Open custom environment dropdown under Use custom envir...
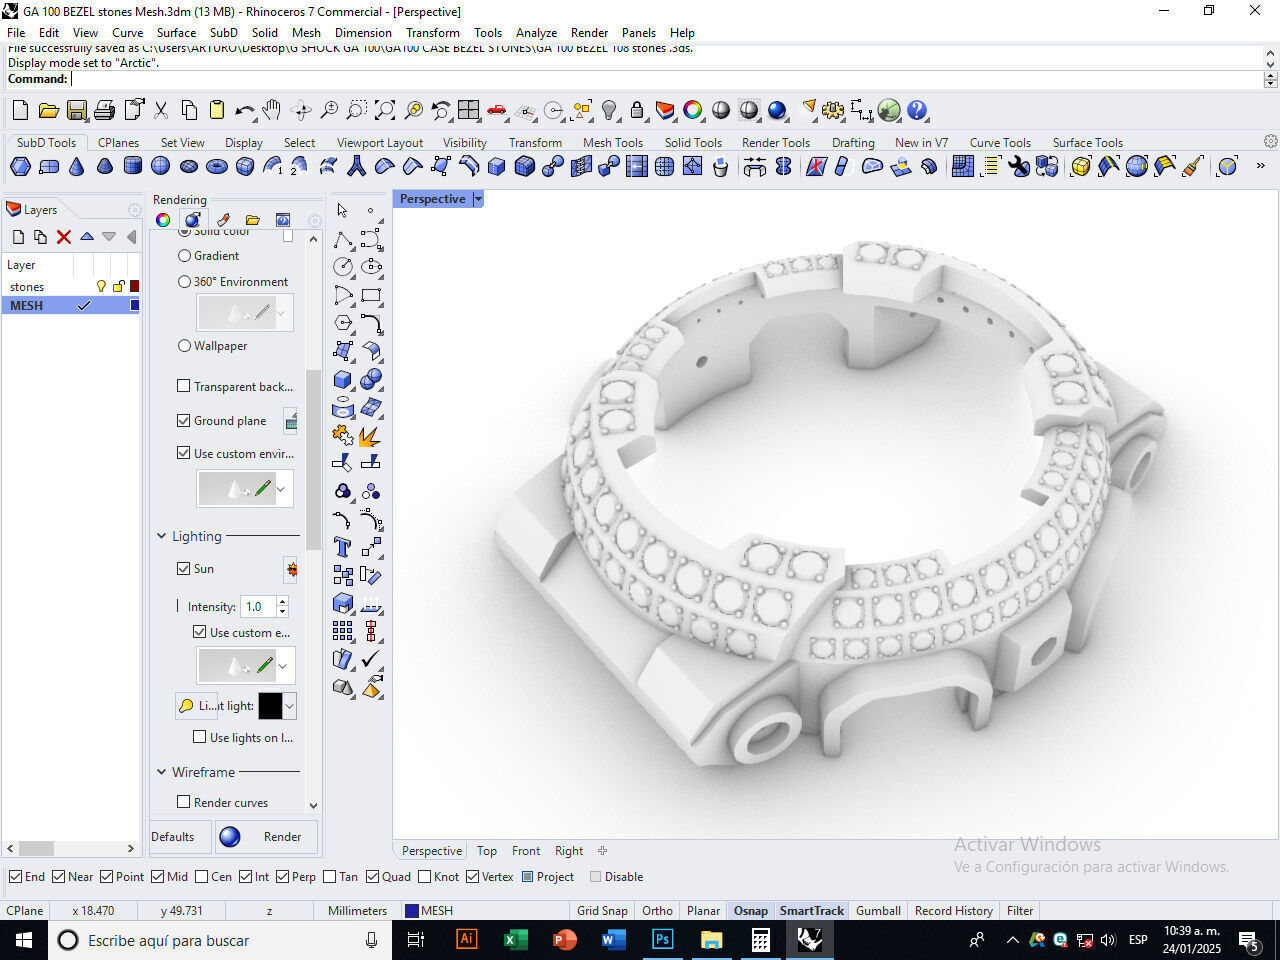 pyautogui.click(x=281, y=489)
